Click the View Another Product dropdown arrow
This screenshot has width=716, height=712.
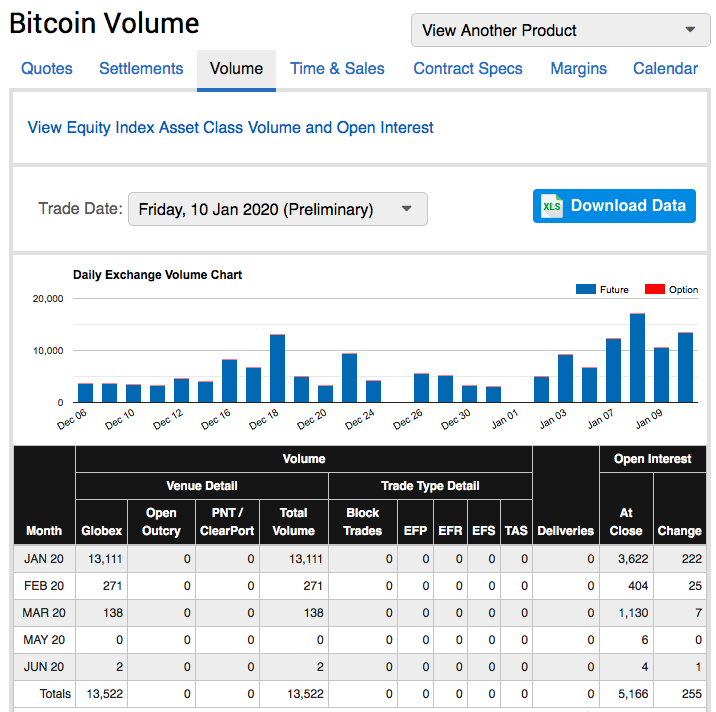[690, 30]
